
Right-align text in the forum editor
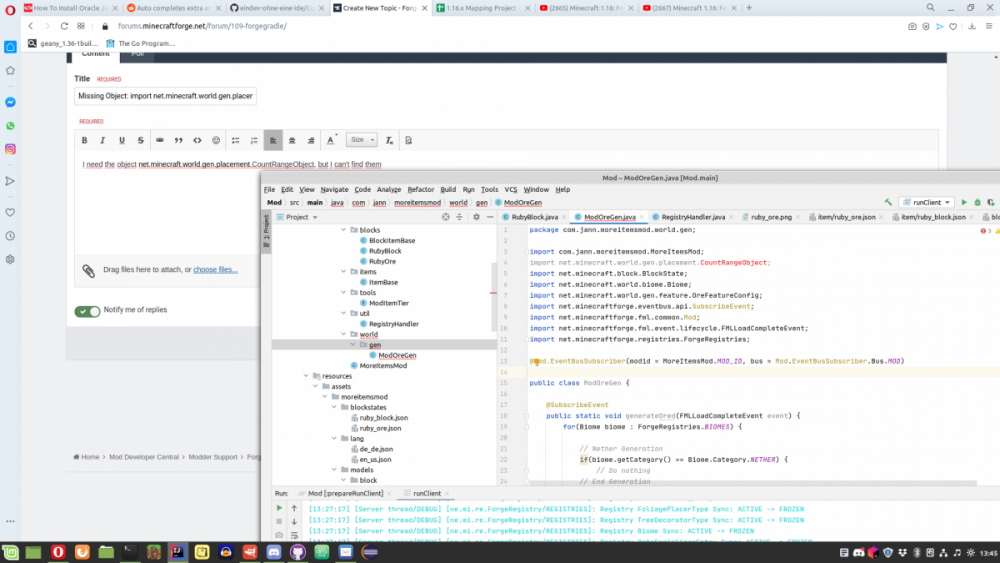pos(311,140)
